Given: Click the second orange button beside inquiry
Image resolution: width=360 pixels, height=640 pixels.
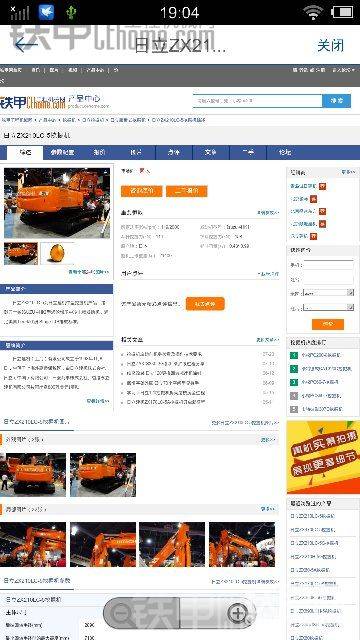Looking at the screenshot, I should (x=187, y=191).
